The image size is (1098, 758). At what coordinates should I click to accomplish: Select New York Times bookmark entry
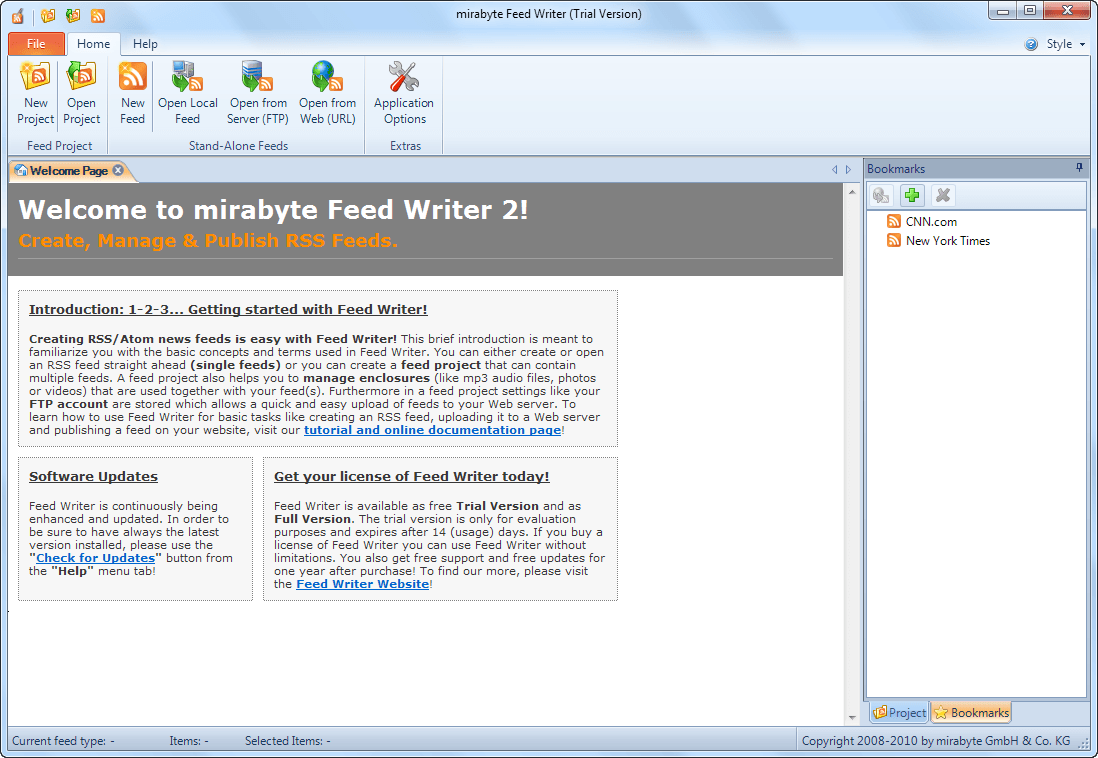[947, 240]
